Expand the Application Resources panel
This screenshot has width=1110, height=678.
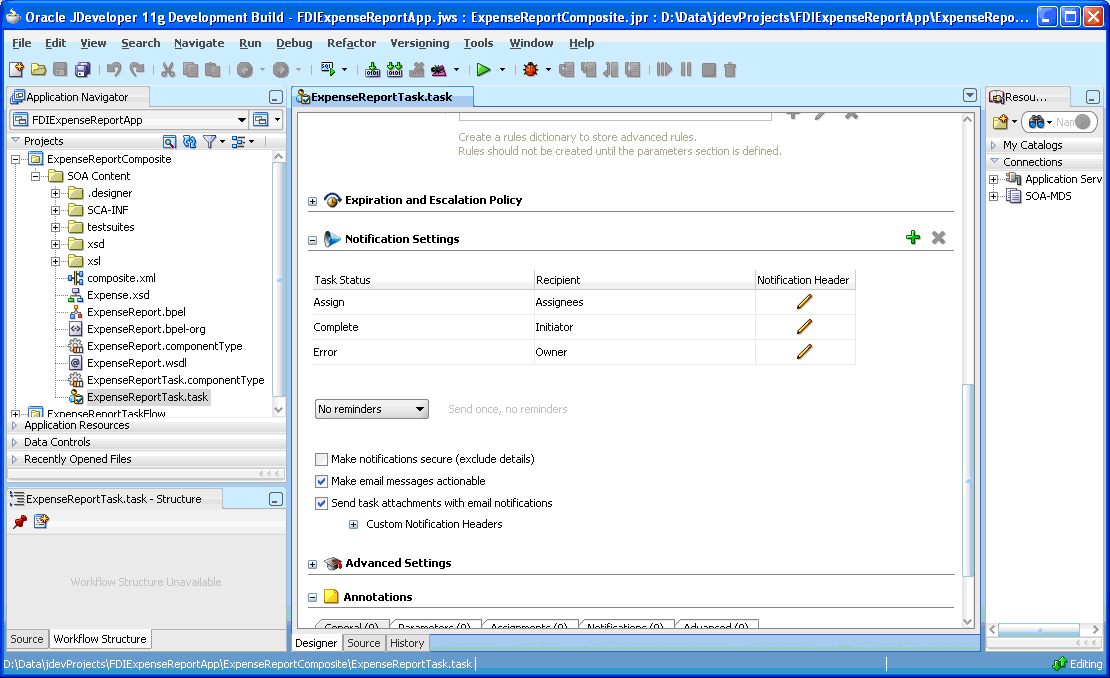(14, 425)
